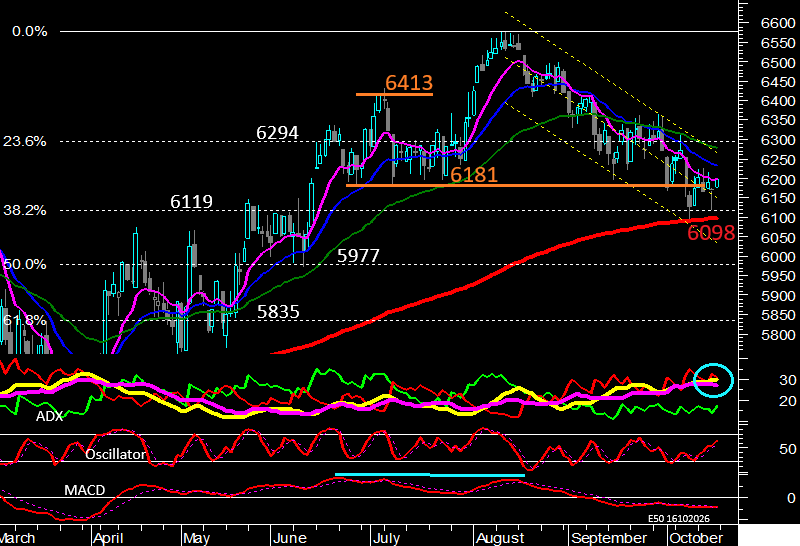Select the 5977 price level annotation
Viewport: 800px width, 546px height.
358,255
